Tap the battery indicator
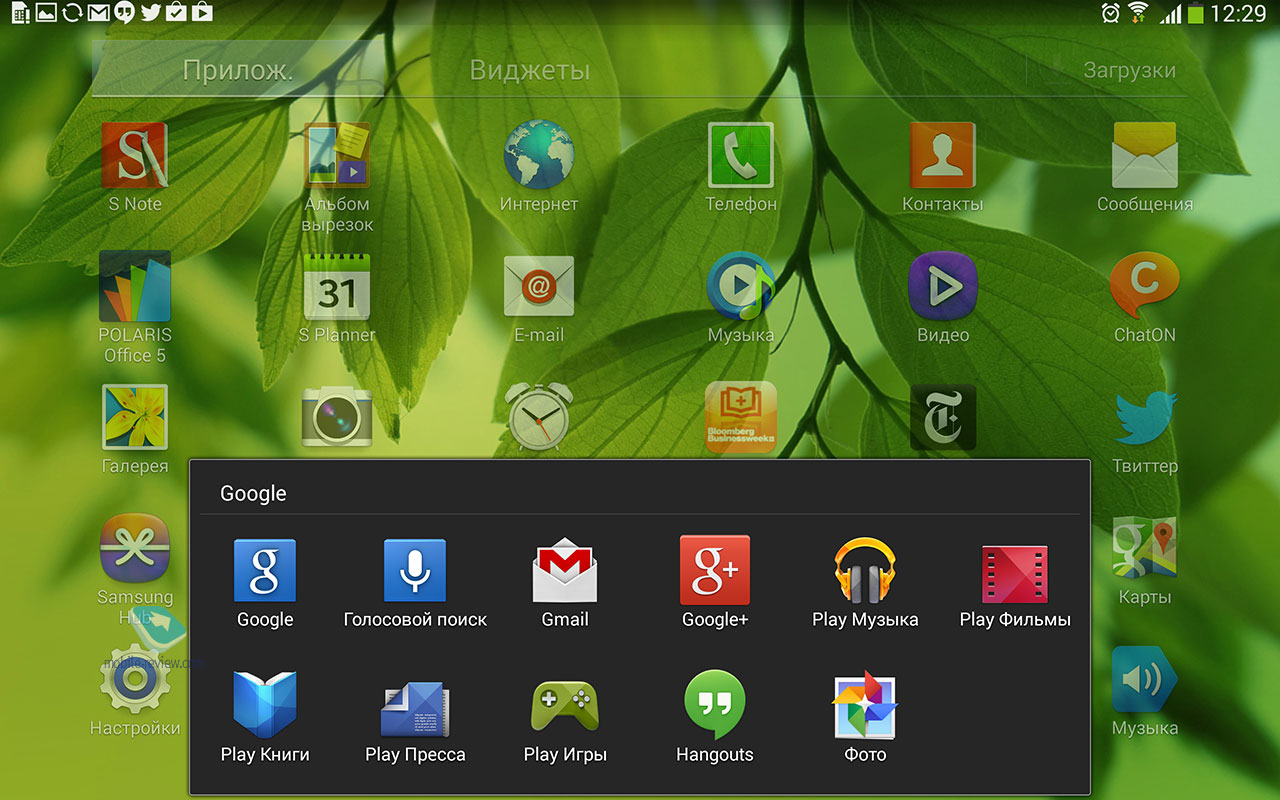The width and height of the screenshot is (1280, 800). click(1196, 13)
